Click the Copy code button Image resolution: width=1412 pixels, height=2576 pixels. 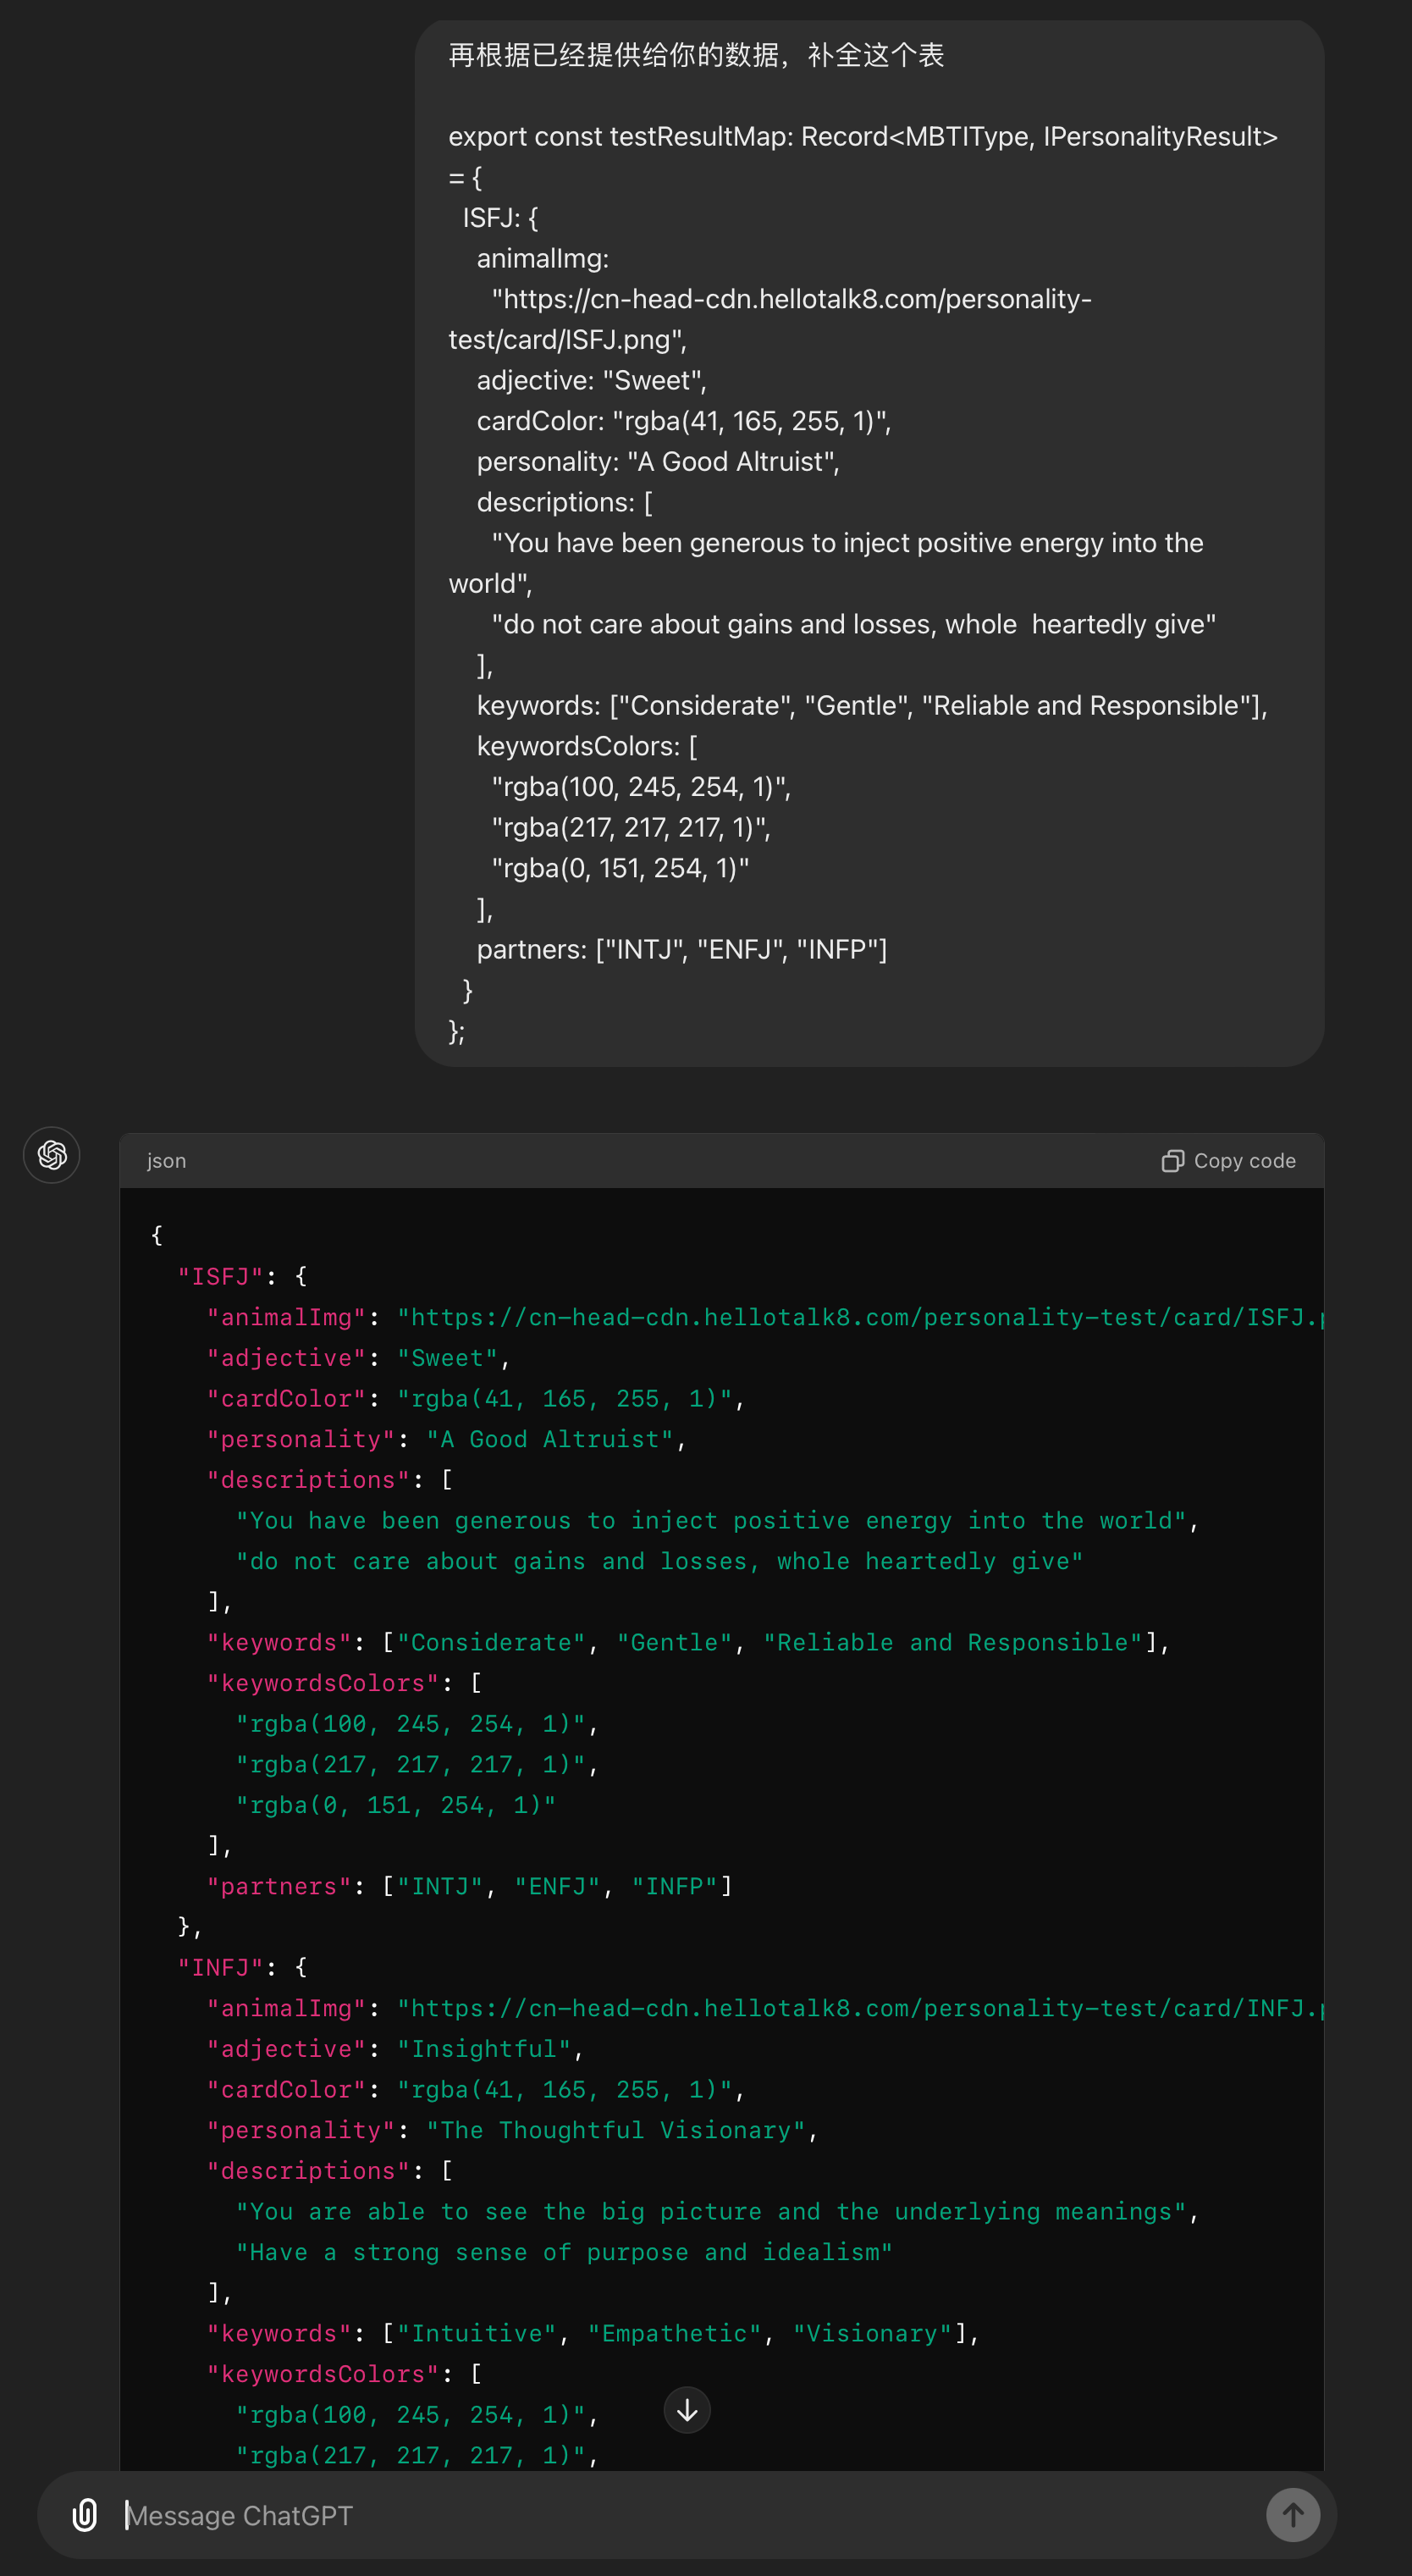tap(1228, 1160)
